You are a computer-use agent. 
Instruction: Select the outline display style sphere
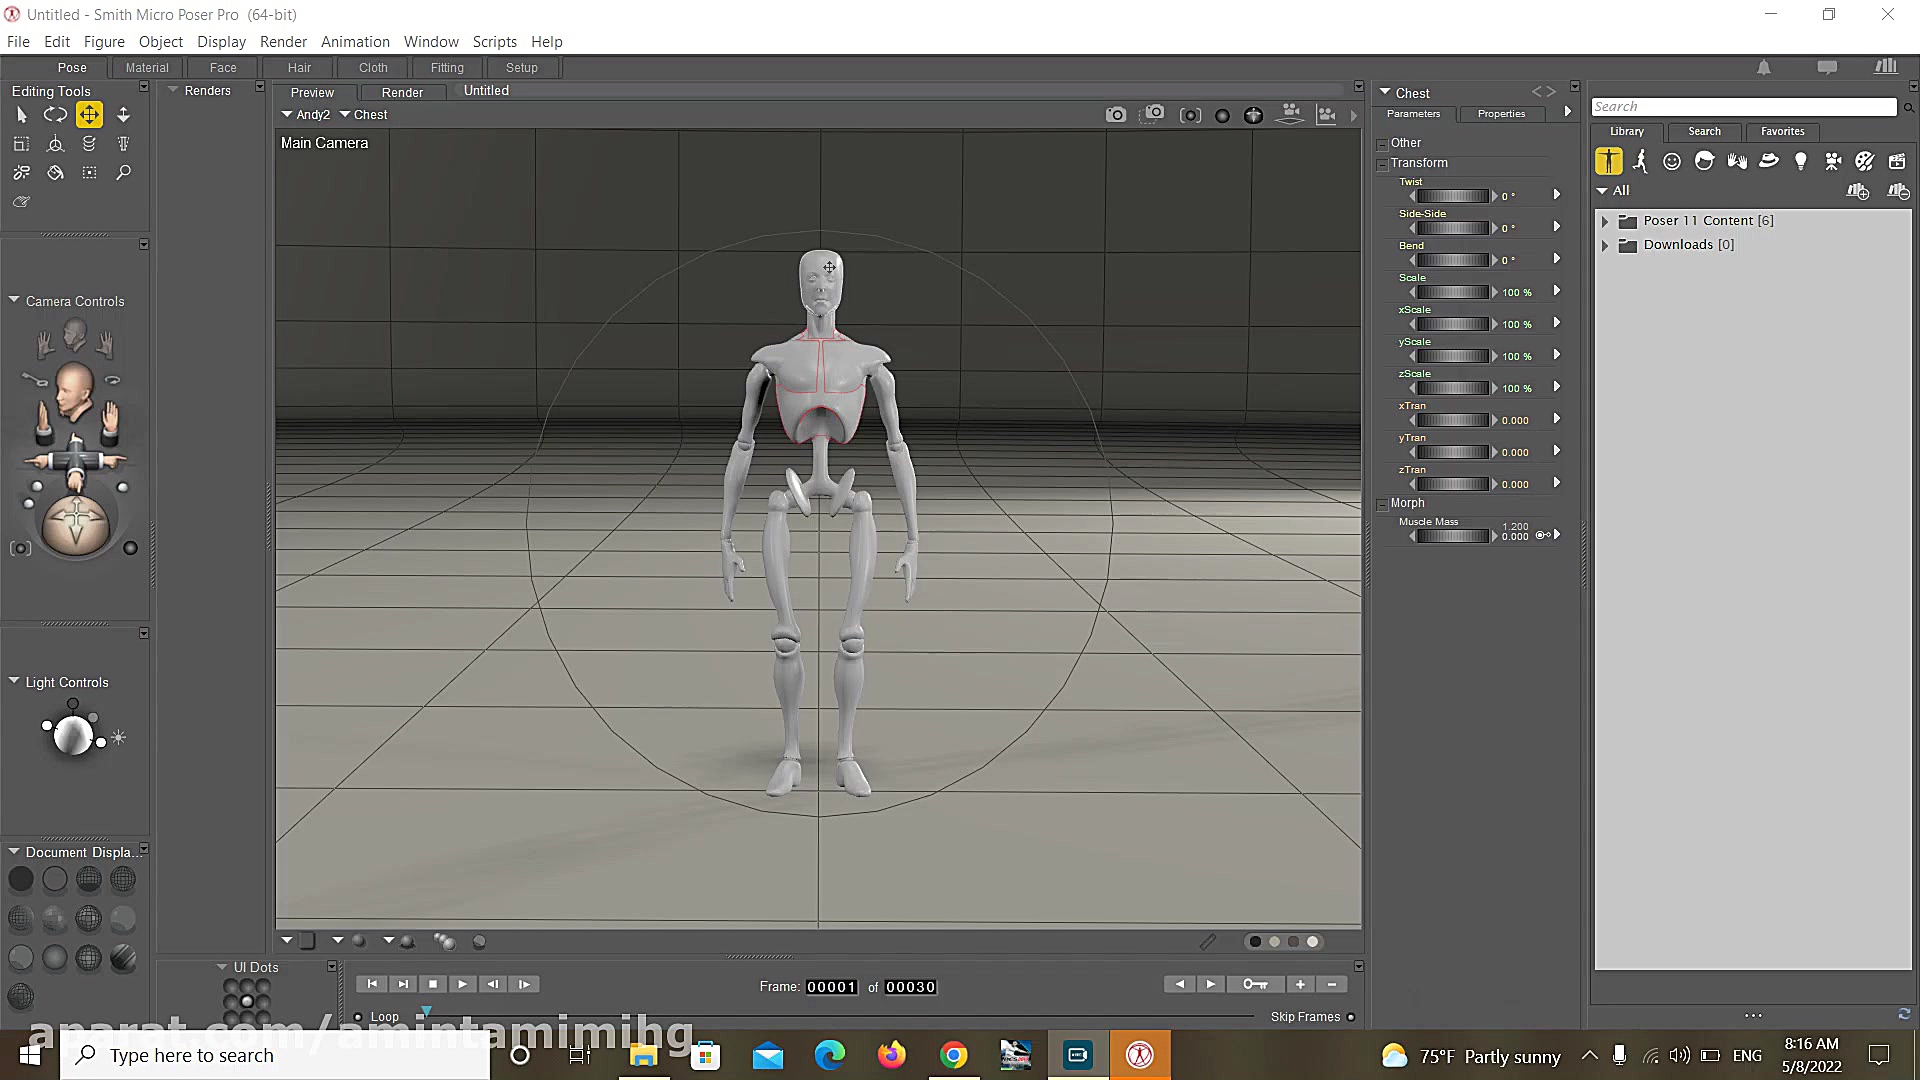coord(55,879)
